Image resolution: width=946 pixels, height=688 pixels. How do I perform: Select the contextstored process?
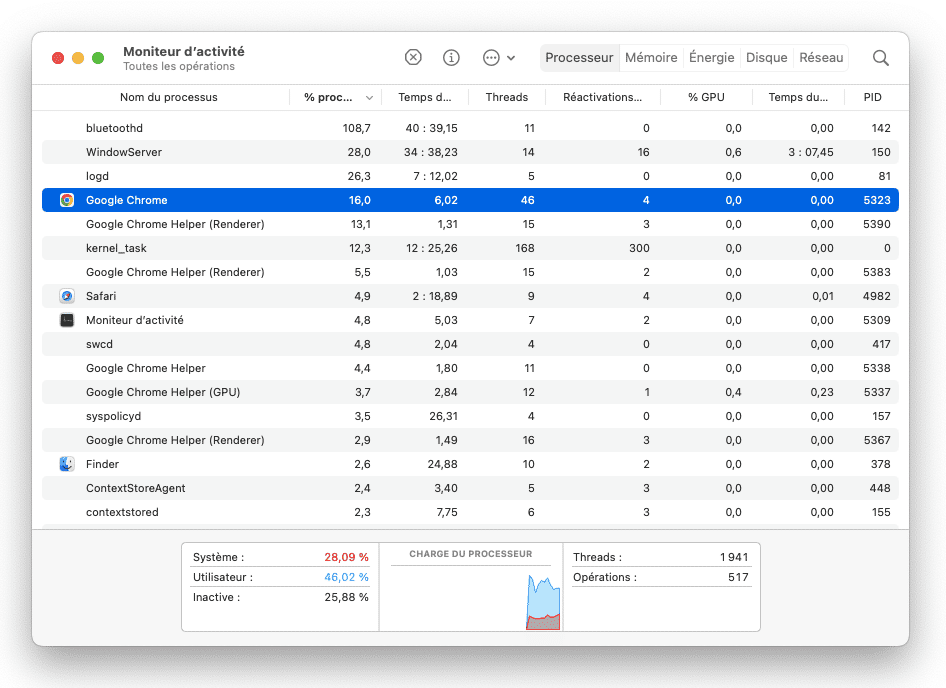pos(470,512)
